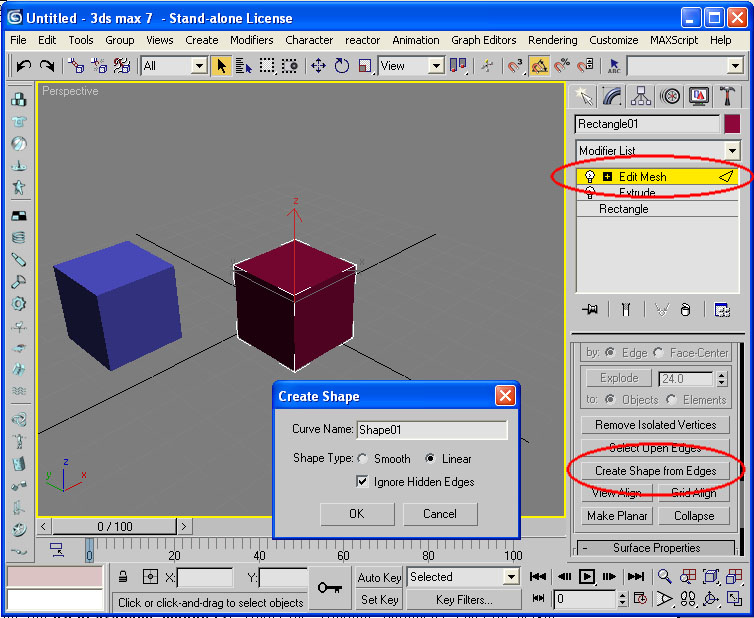Choose the Select Object arrow tool
Screen dimensions: 754x618
point(221,66)
